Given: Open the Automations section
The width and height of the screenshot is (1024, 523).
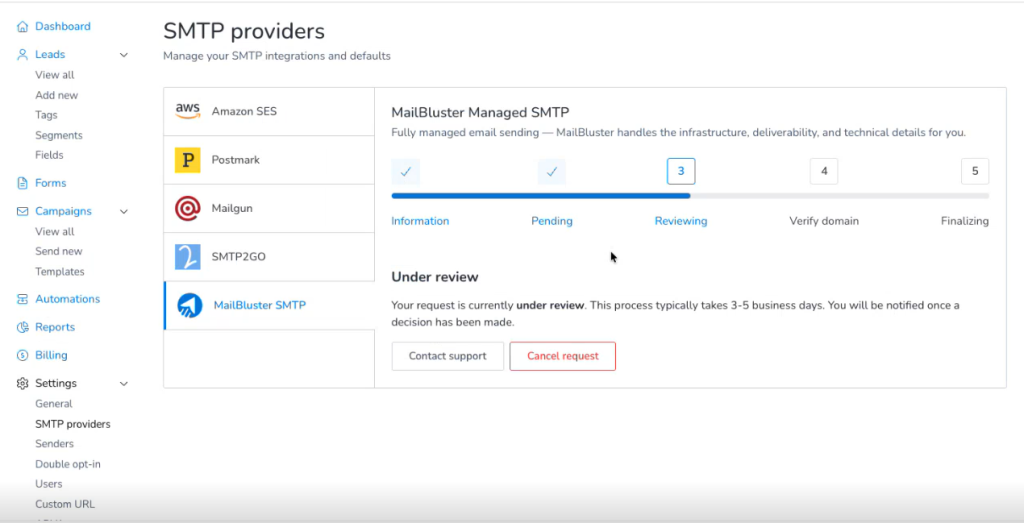Looking at the screenshot, I should 67,299.
